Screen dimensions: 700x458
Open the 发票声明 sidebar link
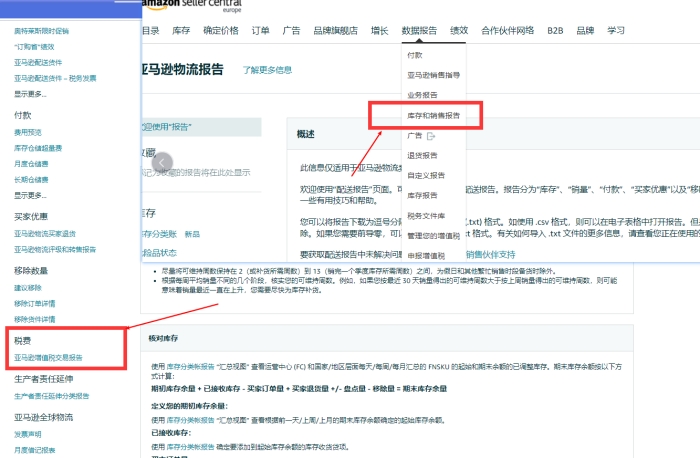[x=28, y=434]
